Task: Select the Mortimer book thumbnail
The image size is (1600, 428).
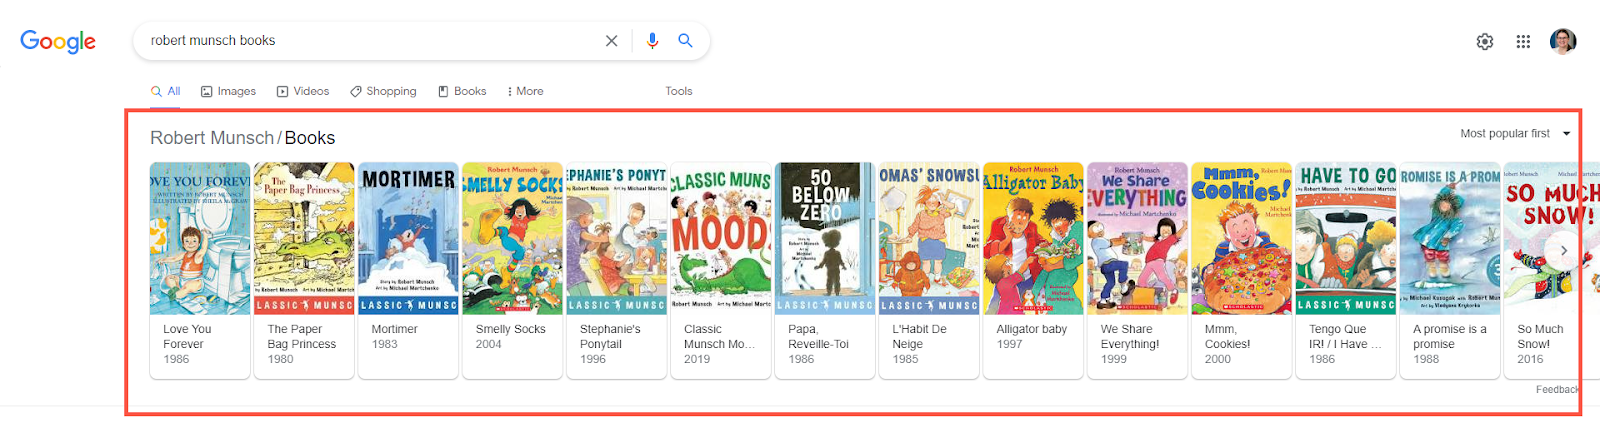Action: 408,238
